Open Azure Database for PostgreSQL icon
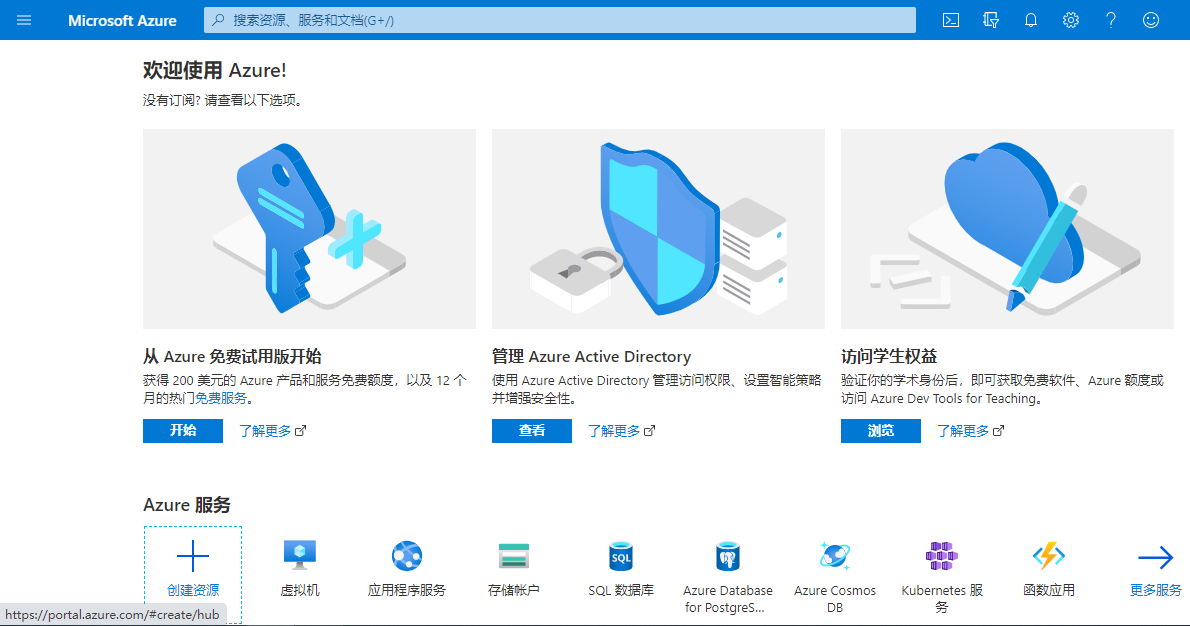 (728, 556)
